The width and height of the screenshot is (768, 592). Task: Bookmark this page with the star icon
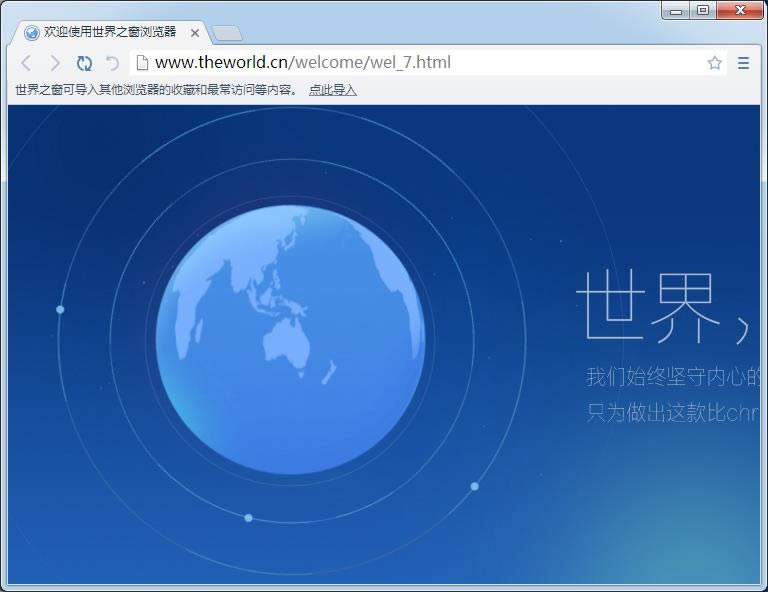pos(714,63)
